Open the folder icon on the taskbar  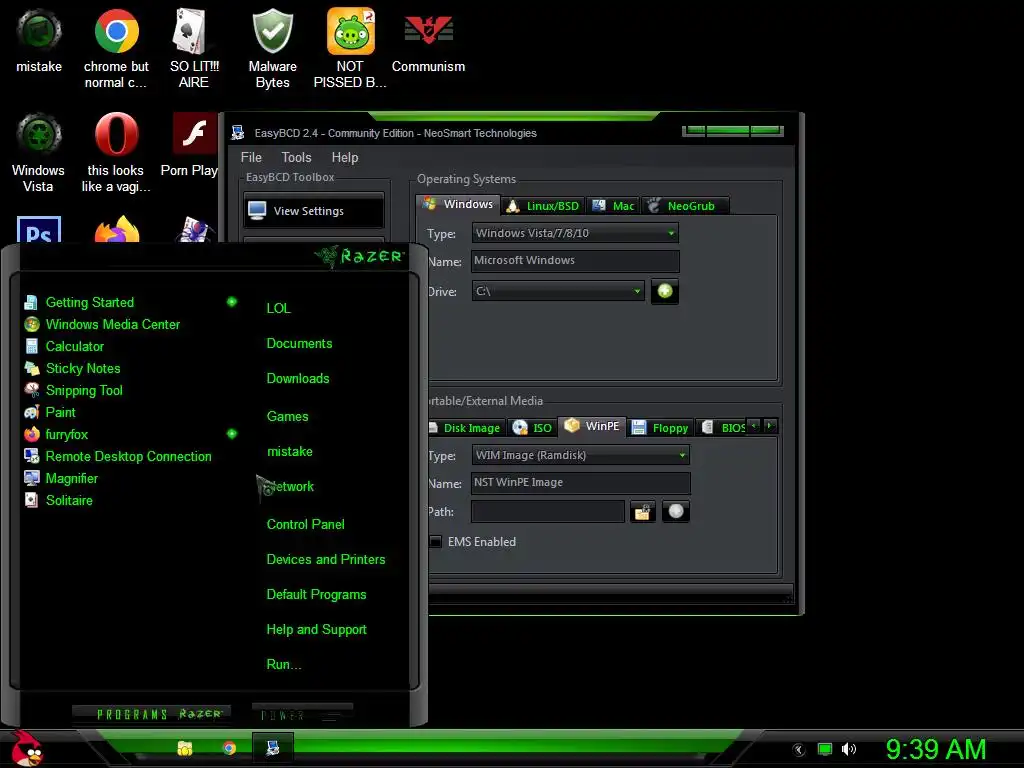185,748
